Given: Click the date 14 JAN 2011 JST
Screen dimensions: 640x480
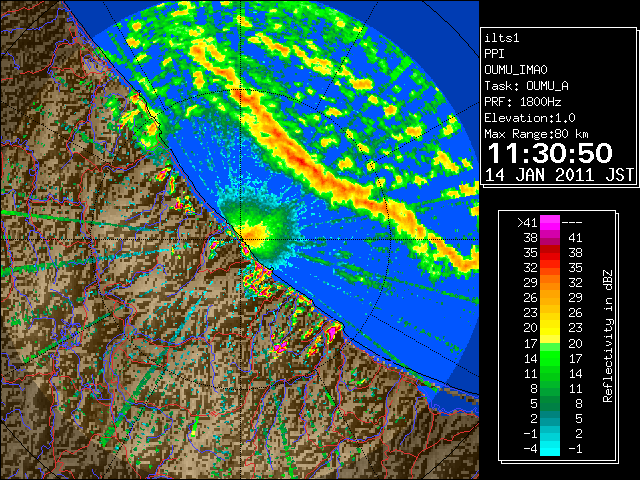Looking at the screenshot, I should (559, 175).
